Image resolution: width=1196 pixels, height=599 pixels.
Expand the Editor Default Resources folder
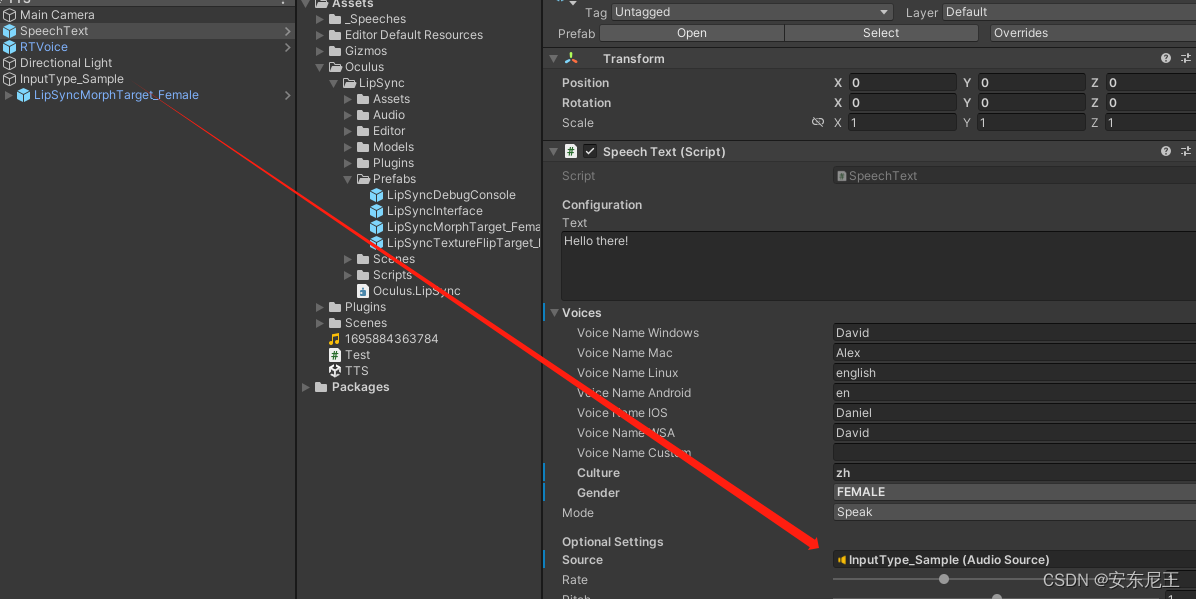(x=320, y=34)
